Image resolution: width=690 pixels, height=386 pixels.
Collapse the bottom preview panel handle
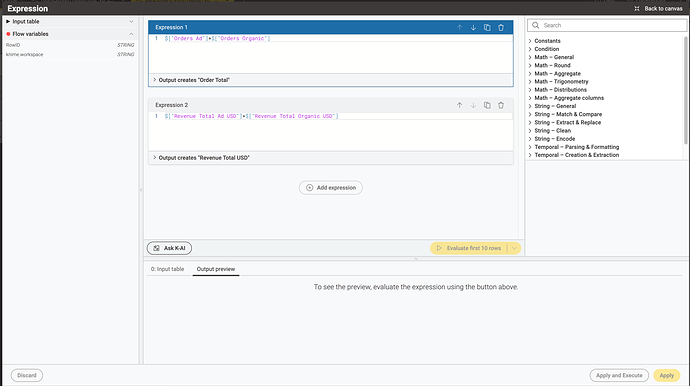point(416,259)
